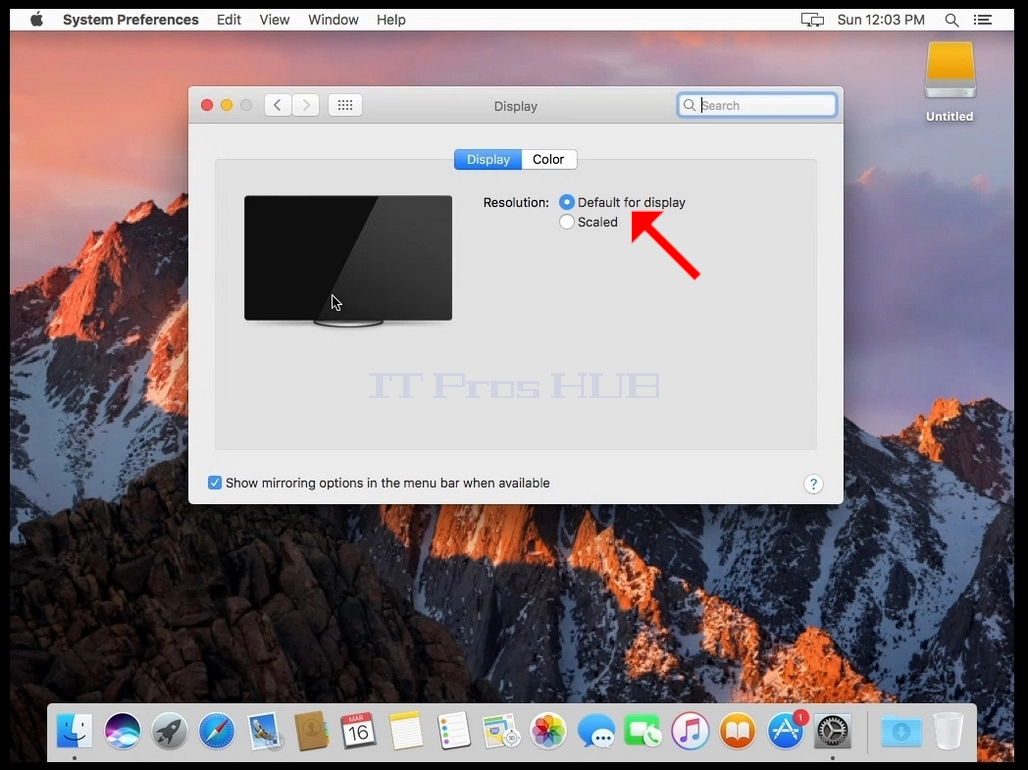Click the display monitor preview image
The height and width of the screenshot is (770, 1028).
pos(348,260)
